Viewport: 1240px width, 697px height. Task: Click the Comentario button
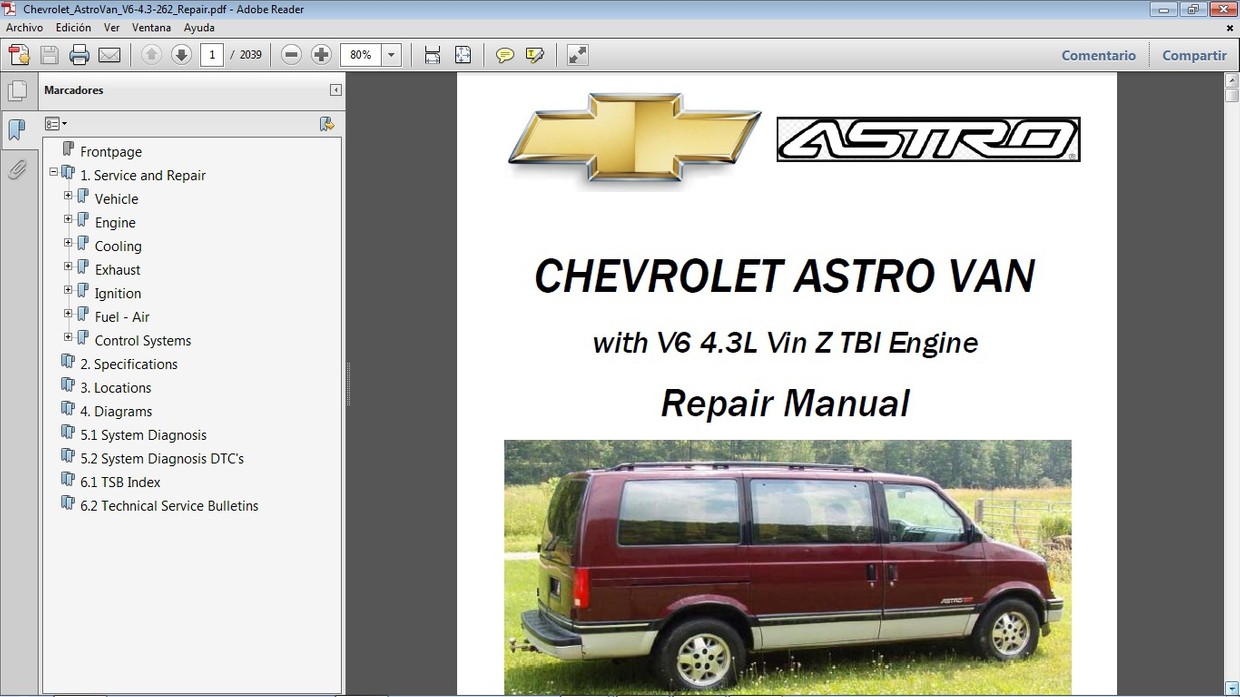[1098, 55]
